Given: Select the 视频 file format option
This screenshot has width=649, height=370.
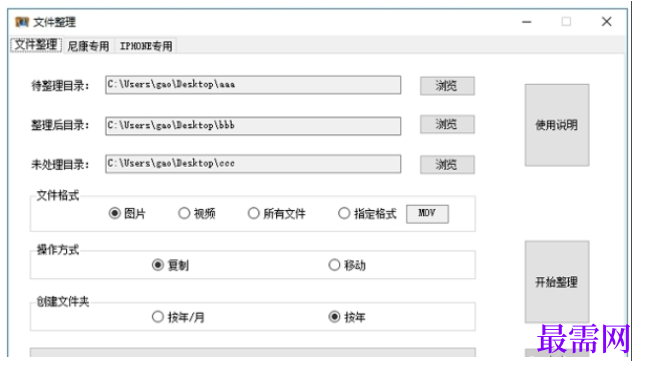Looking at the screenshot, I should click(197, 214).
